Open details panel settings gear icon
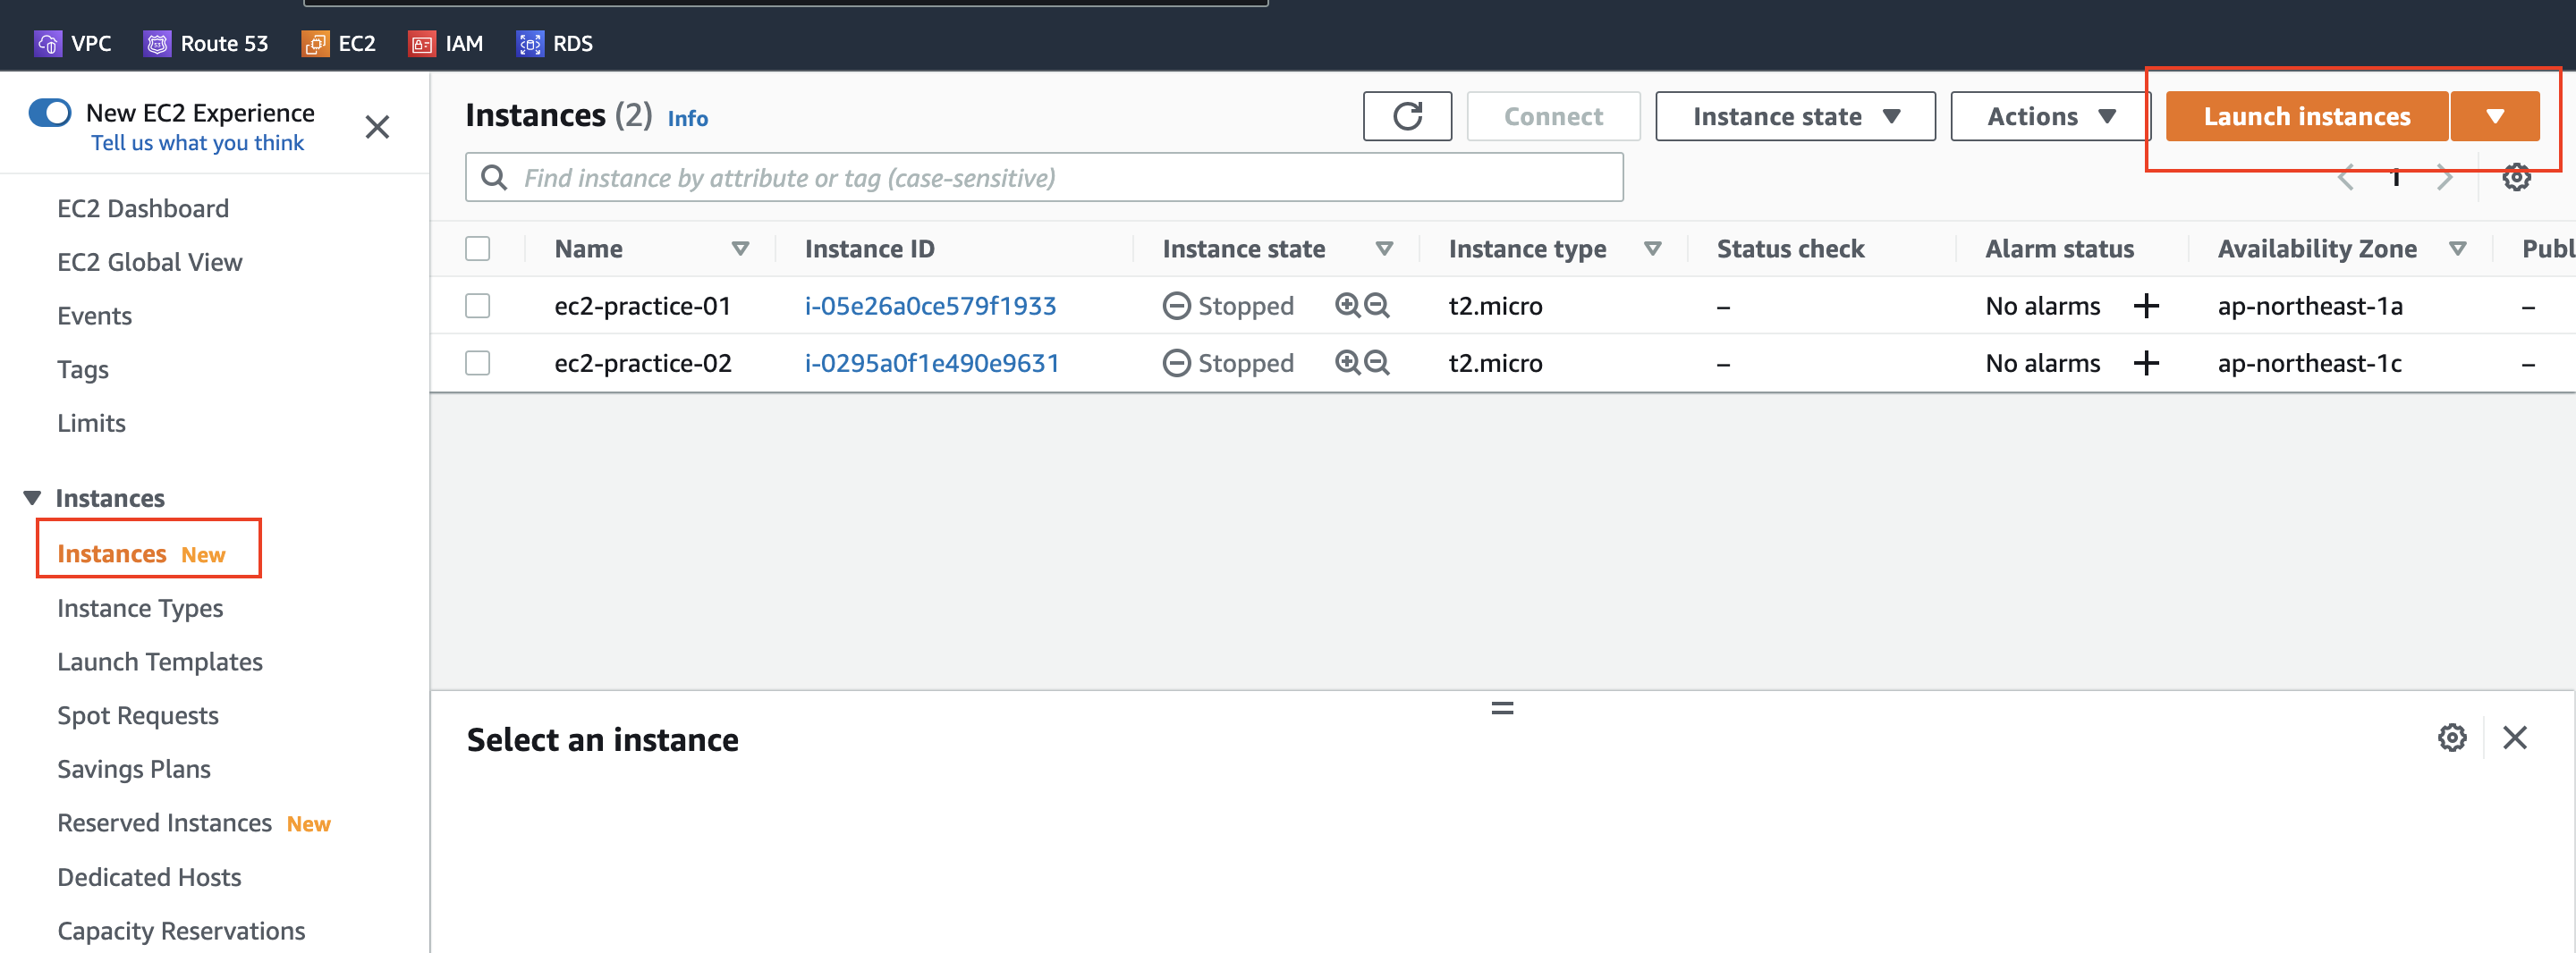The height and width of the screenshot is (953, 2576). 2451,738
